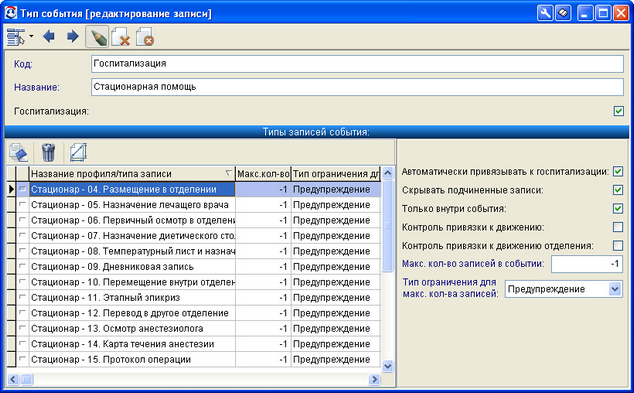Viewport: 634px width, 393px height.
Task: Click the app icon in title bar
Action: click(x=11, y=13)
